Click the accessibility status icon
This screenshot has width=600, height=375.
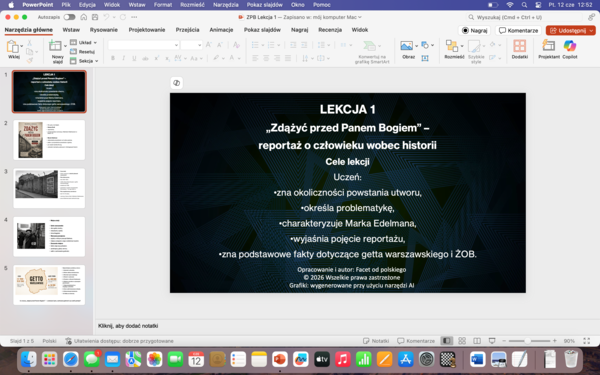pos(68,341)
